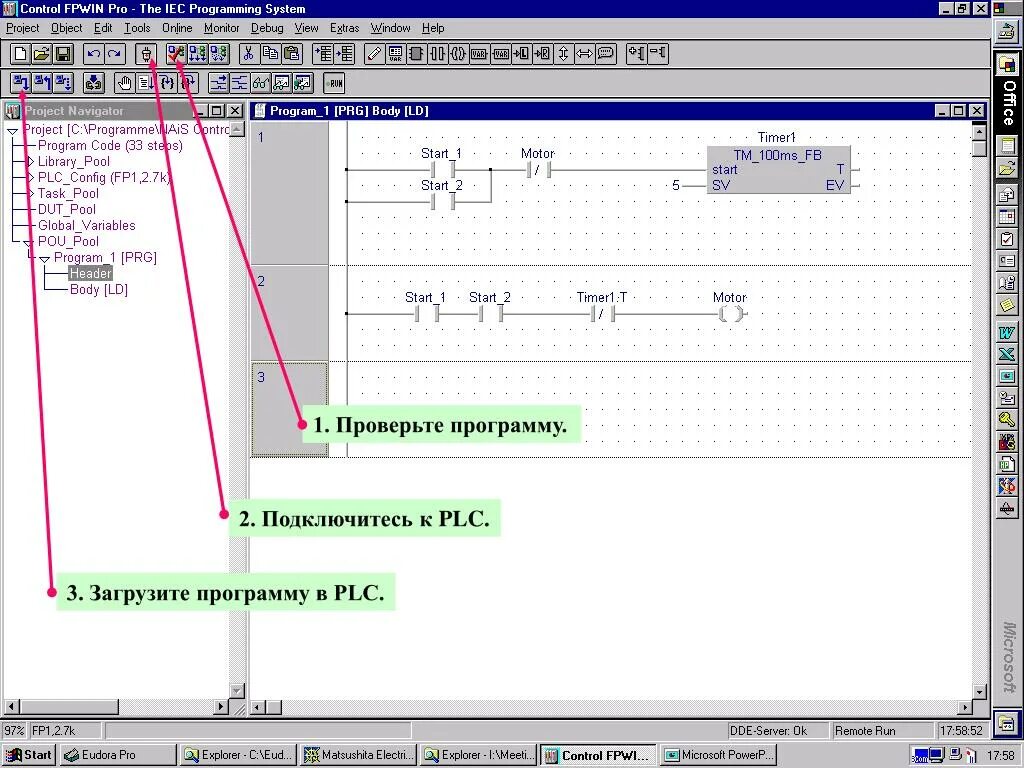Viewport: 1024px width, 768px height.
Task: Select Global_Variables in navigator
Action: coord(86,225)
